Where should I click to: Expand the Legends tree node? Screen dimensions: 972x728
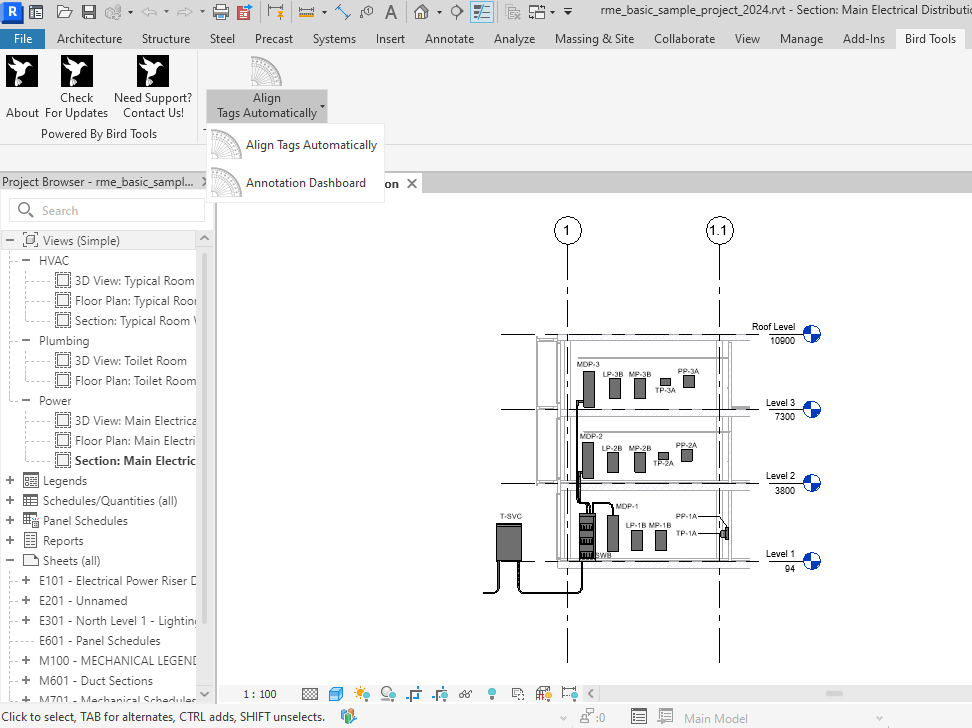click(x=10, y=481)
